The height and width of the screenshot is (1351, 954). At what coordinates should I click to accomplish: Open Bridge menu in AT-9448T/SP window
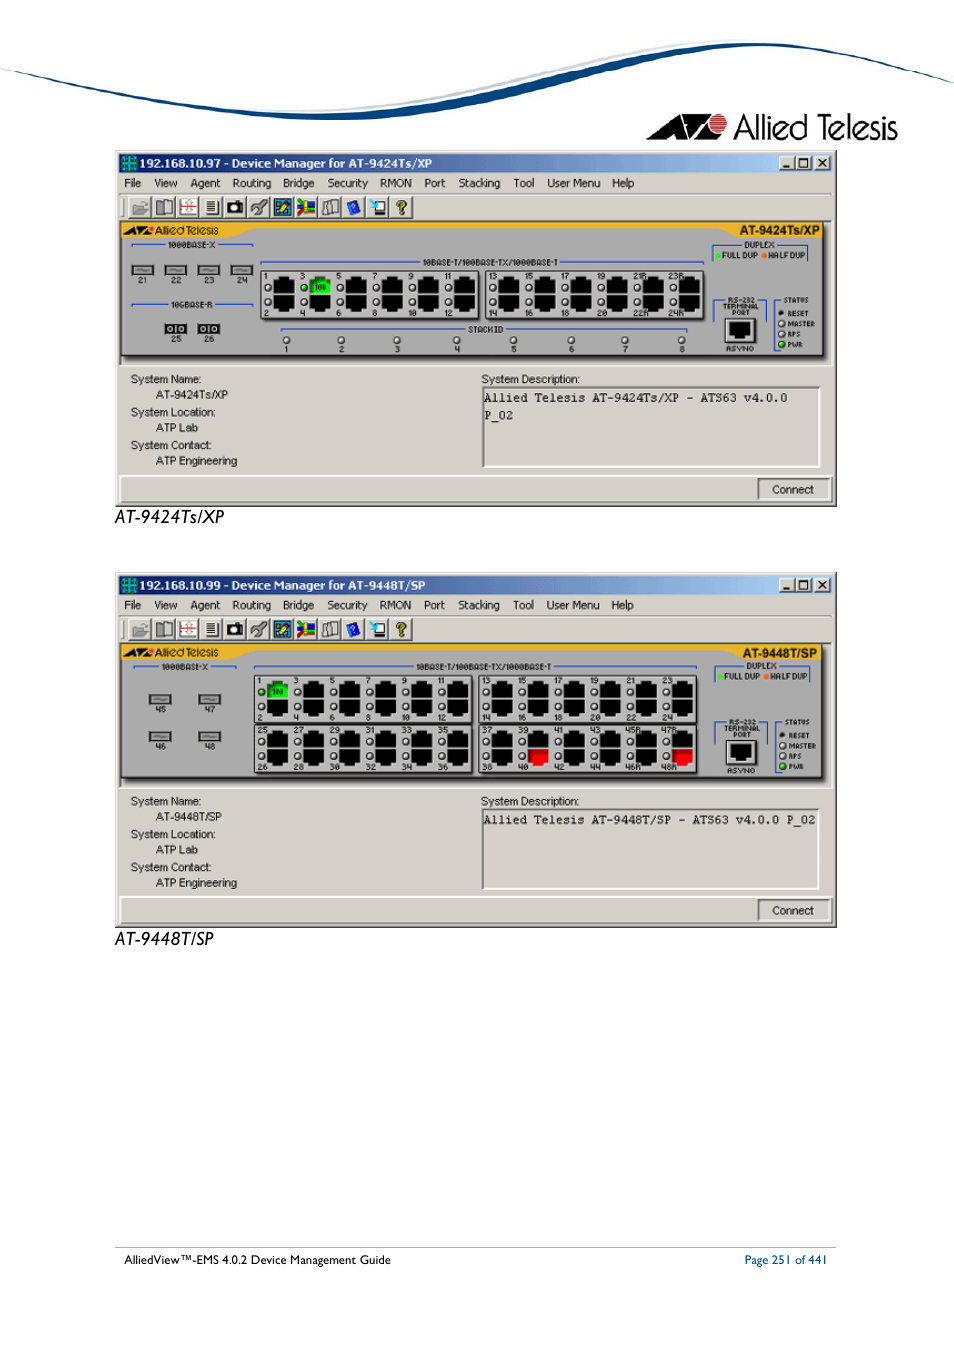[298, 605]
